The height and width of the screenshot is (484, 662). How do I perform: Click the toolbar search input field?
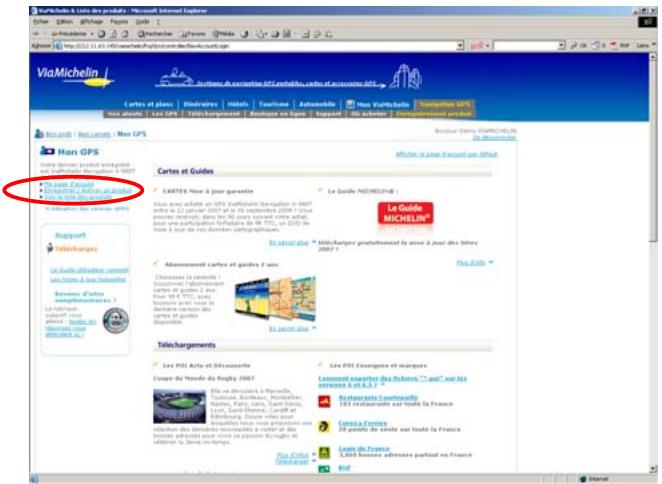pyautogui.click(x=526, y=45)
